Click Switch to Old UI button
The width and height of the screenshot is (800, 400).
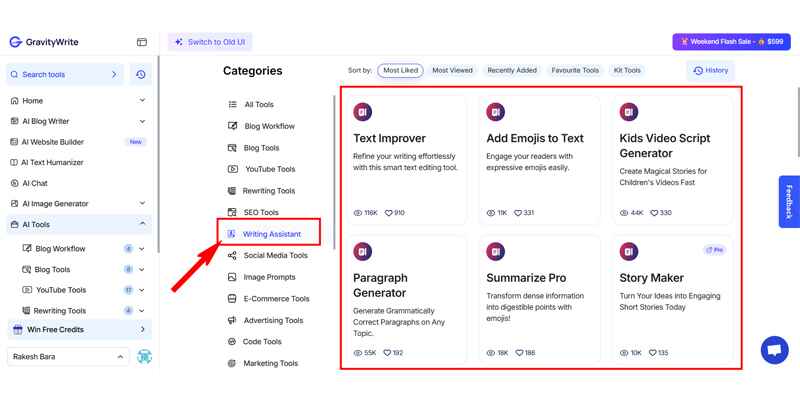click(x=210, y=42)
